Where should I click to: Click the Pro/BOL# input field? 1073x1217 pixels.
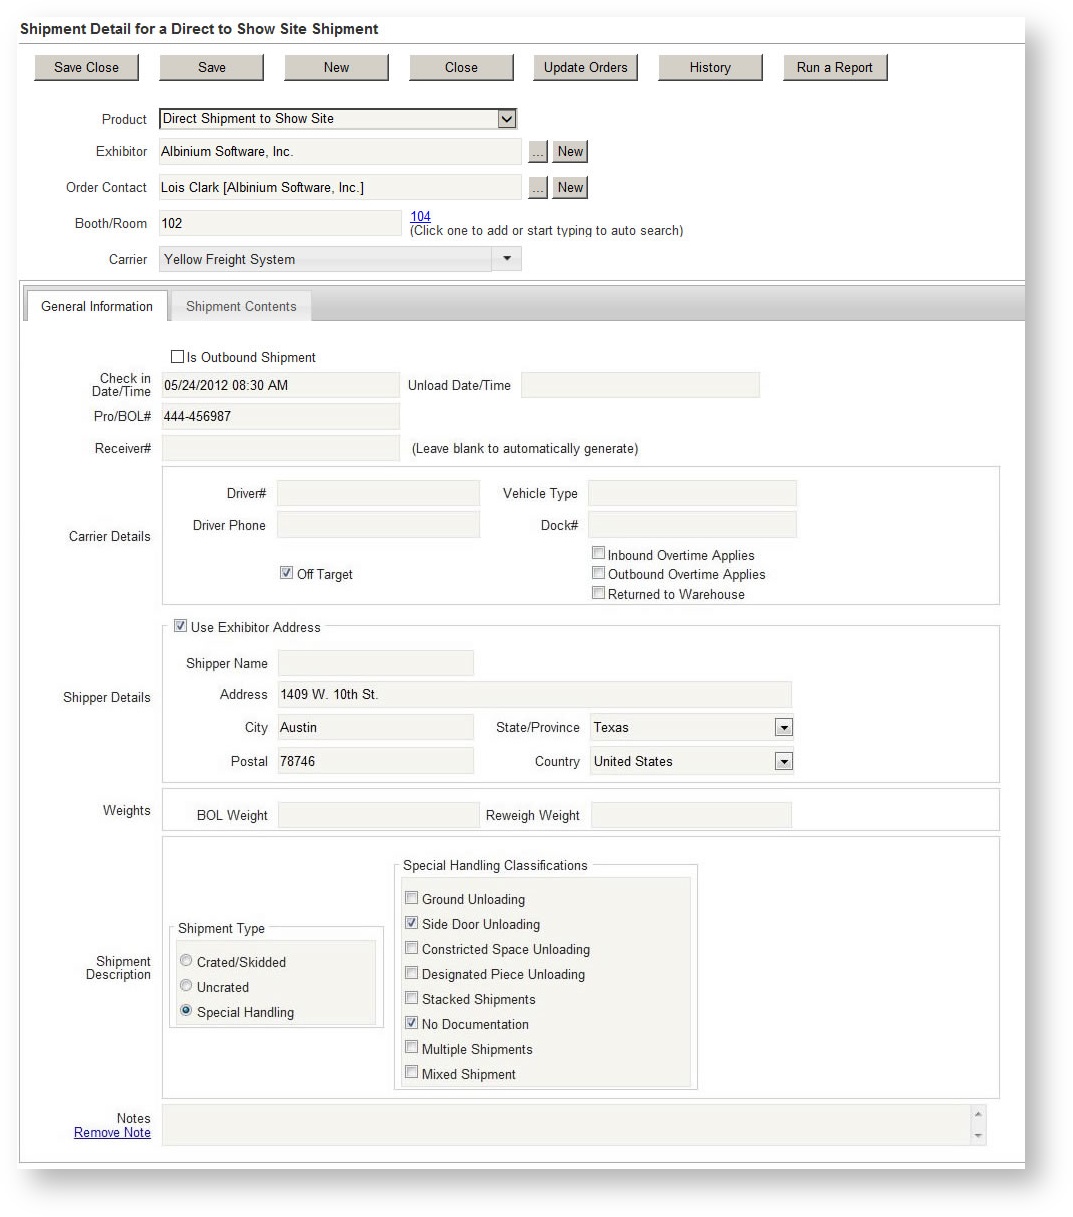(280, 416)
